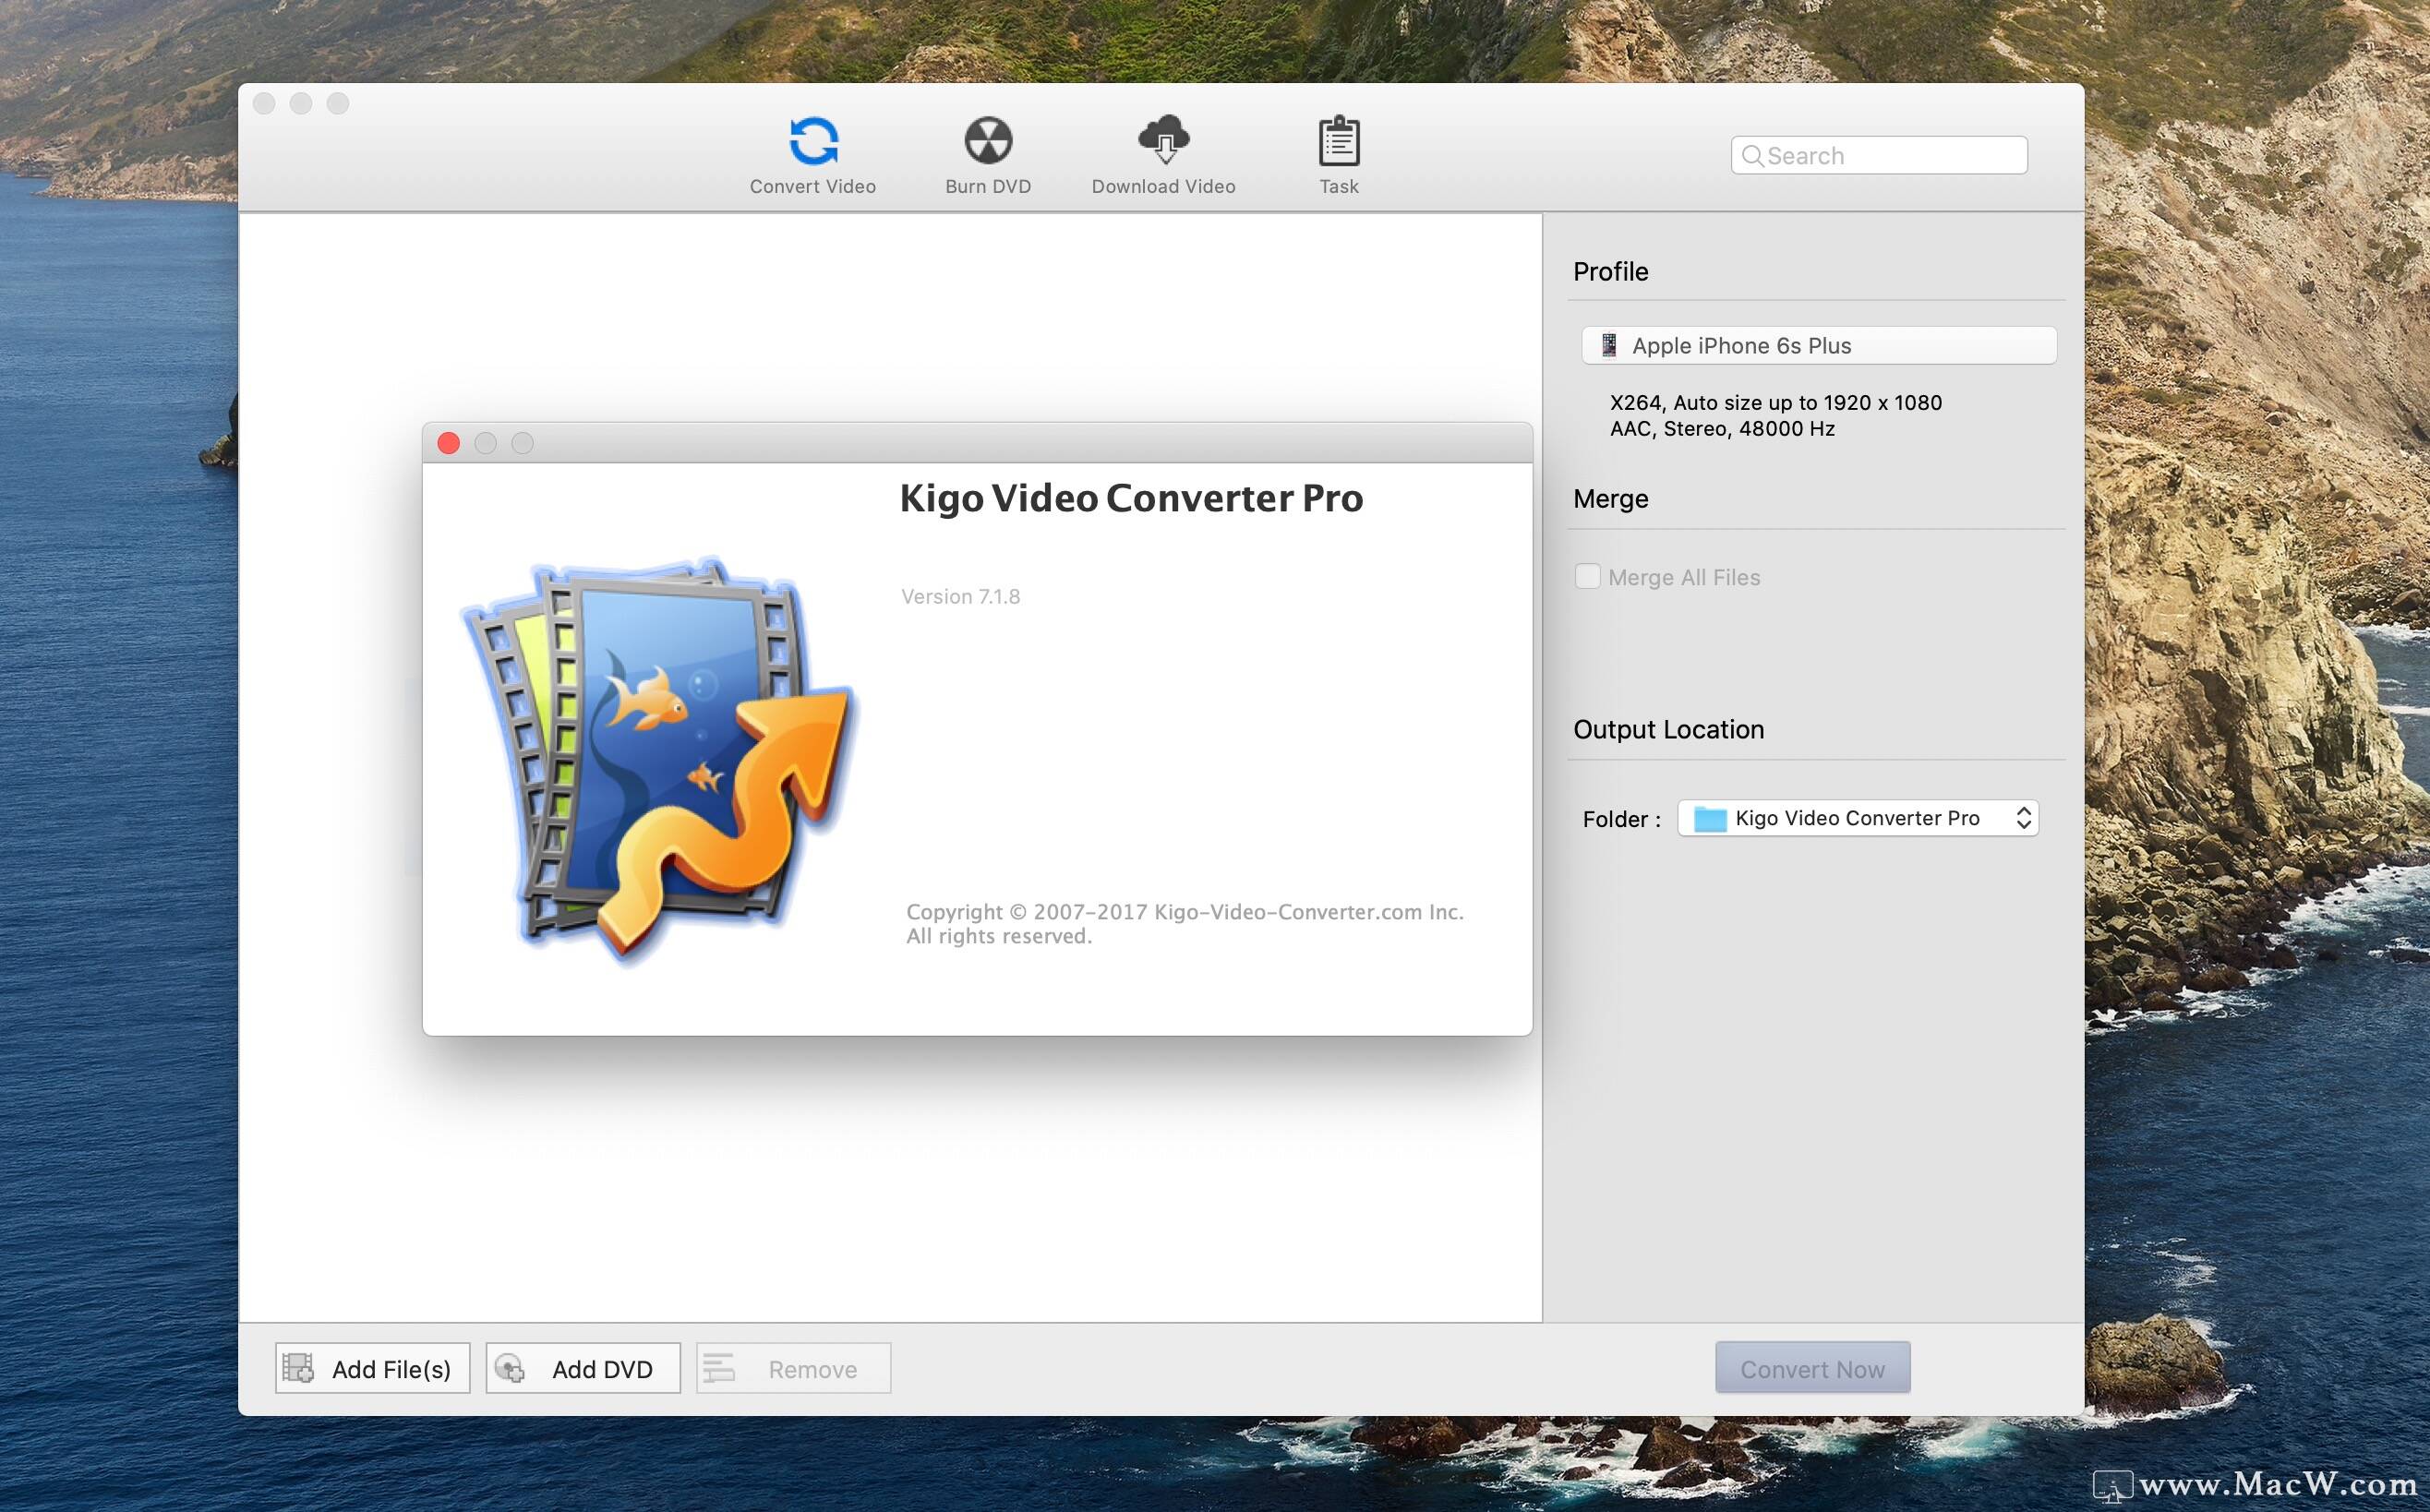
Task: Click the up-down arrows of Folder popup
Action: pos(2023,818)
